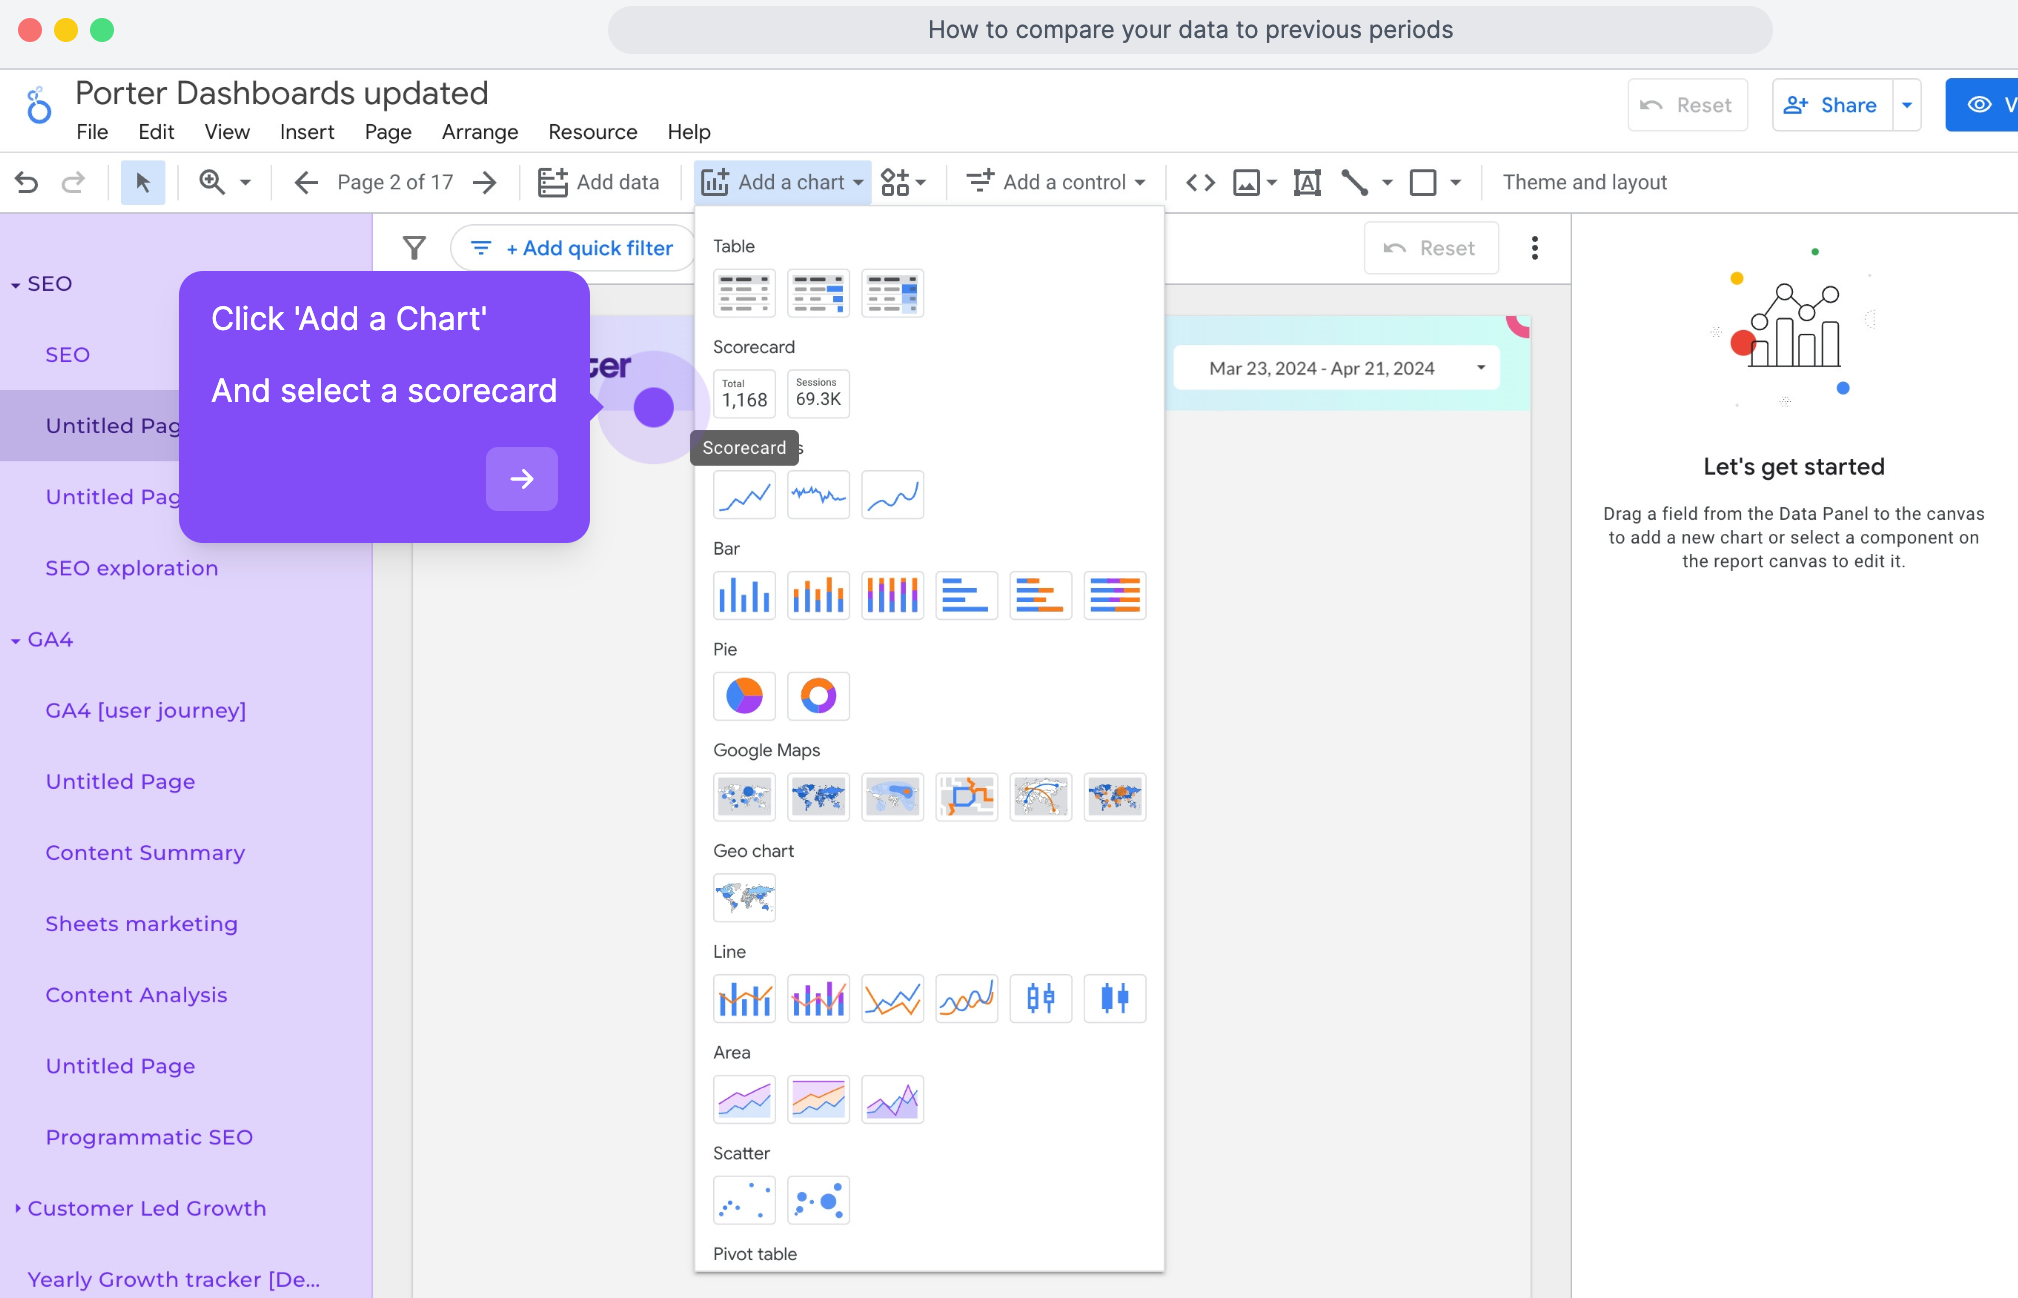This screenshot has height=1298, width=2018.
Task: Select the View menu item
Action: [x=228, y=131]
